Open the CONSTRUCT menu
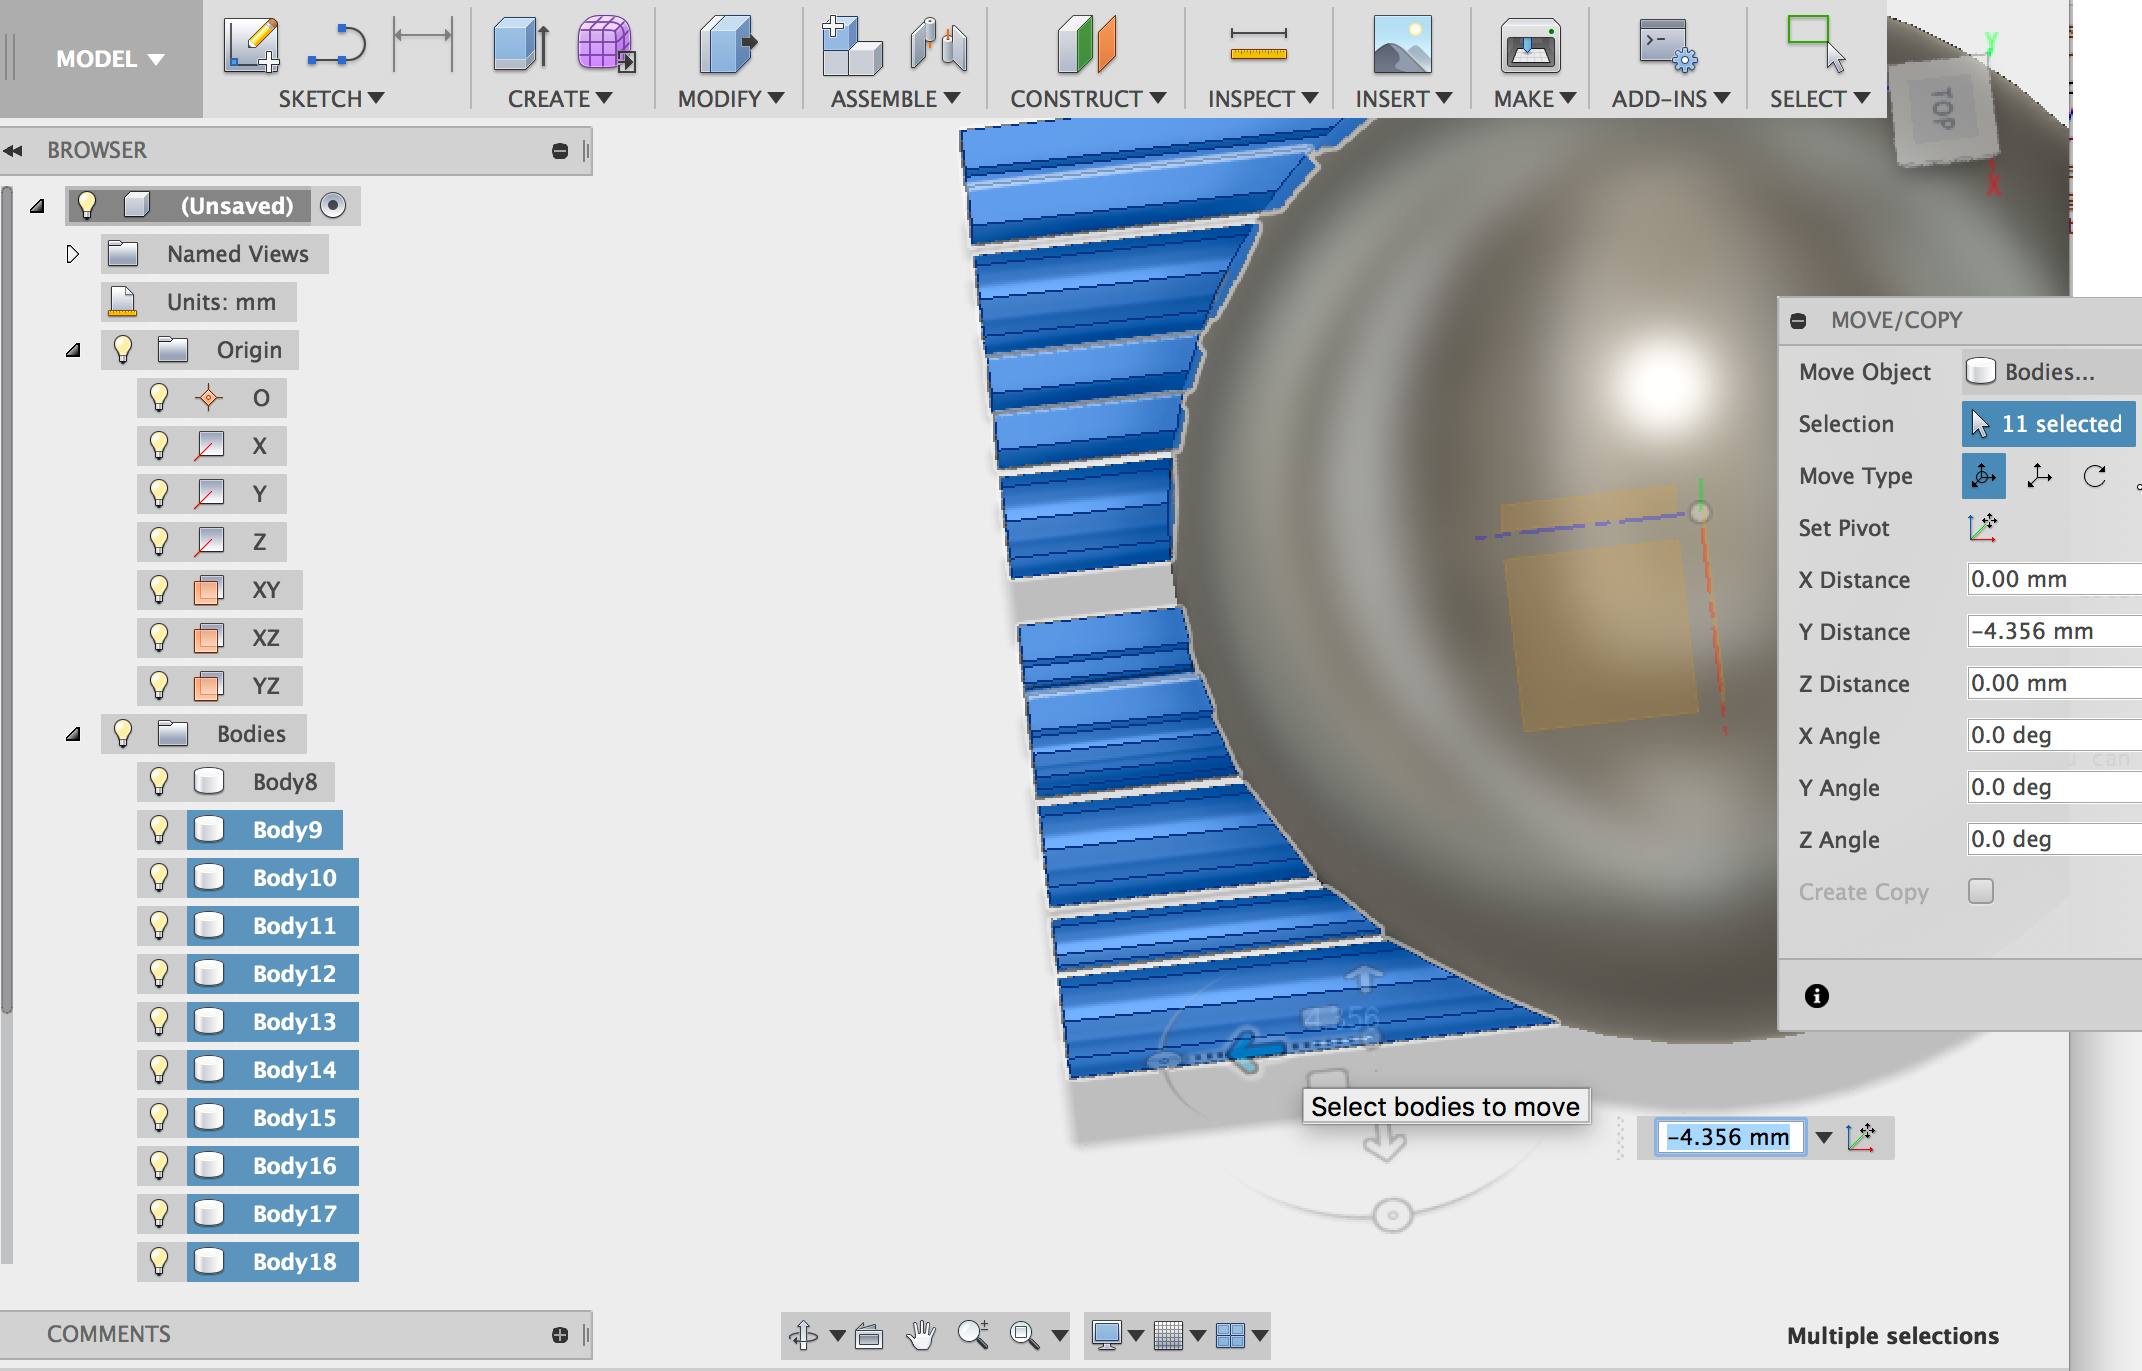The image size is (2142, 1371). pyautogui.click(x=1087, y=99)
